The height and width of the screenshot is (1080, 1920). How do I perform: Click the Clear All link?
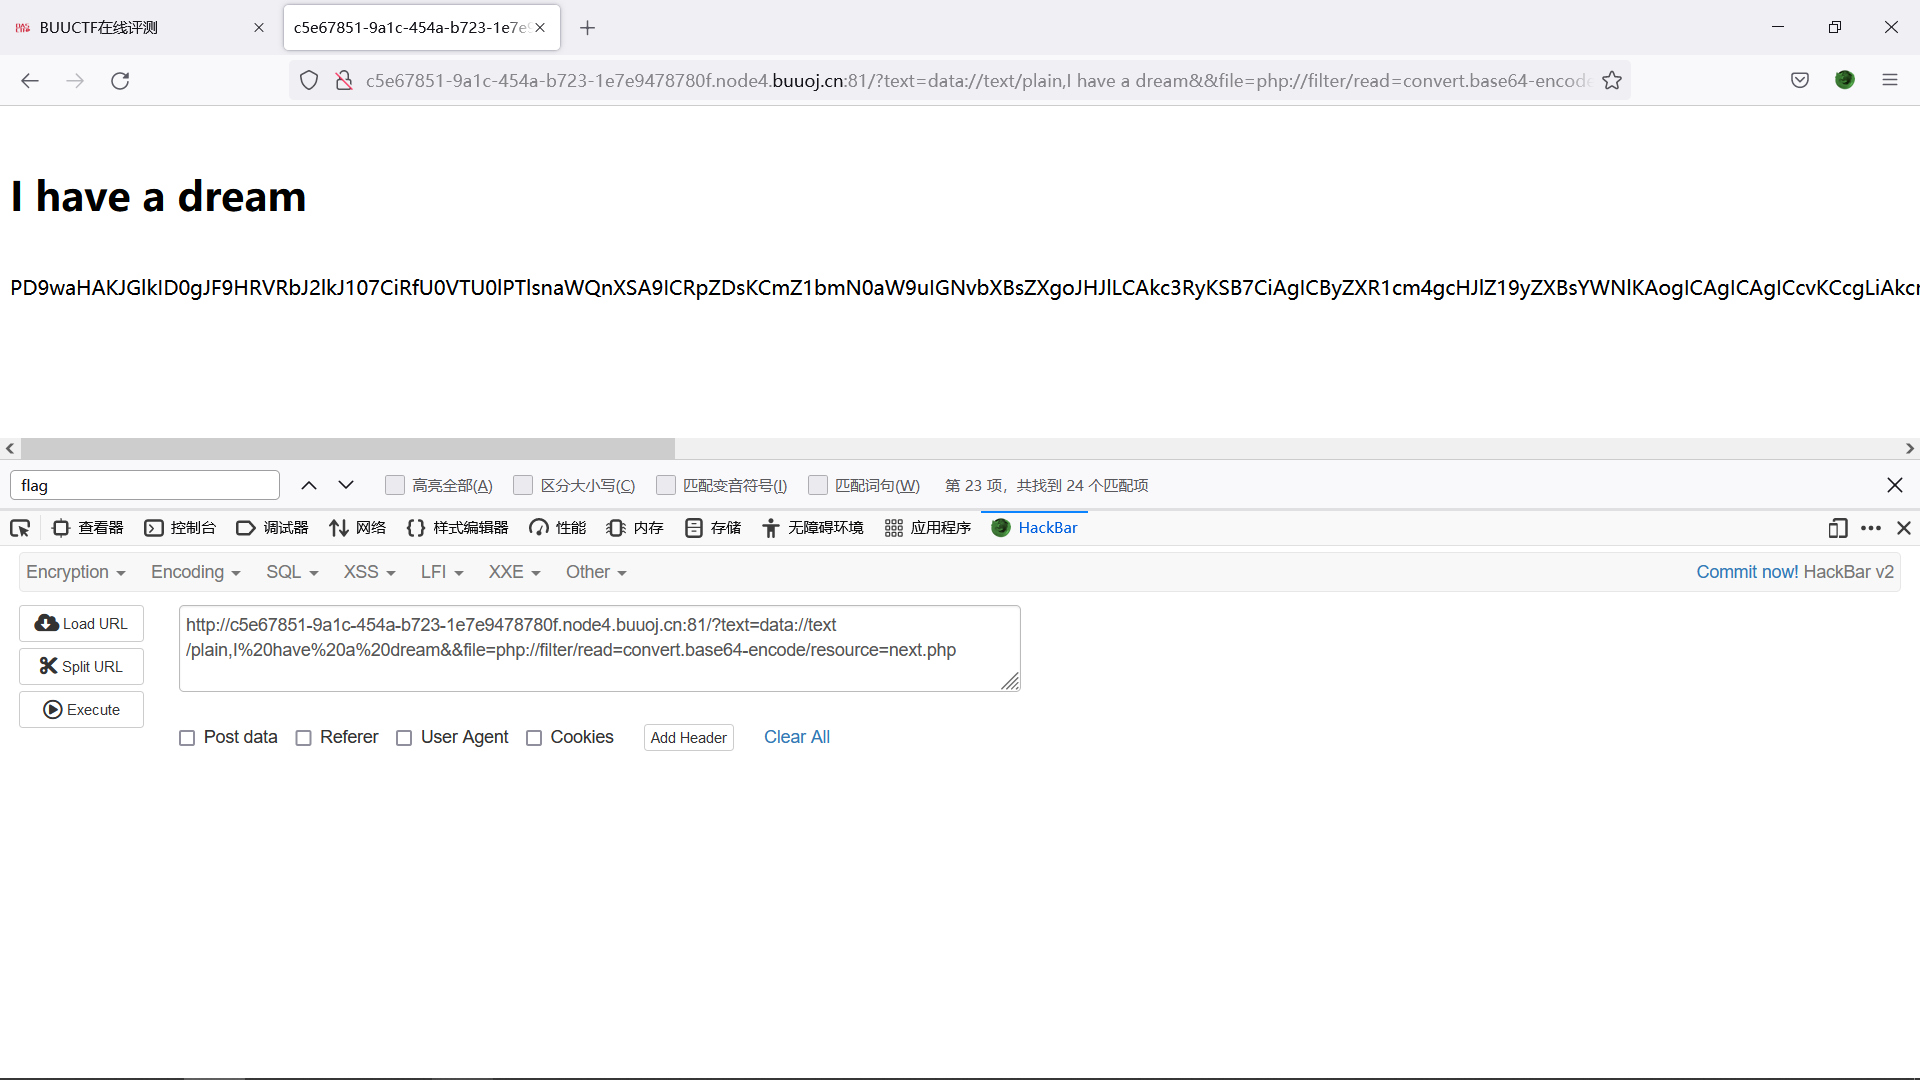(x=796, y=737)
